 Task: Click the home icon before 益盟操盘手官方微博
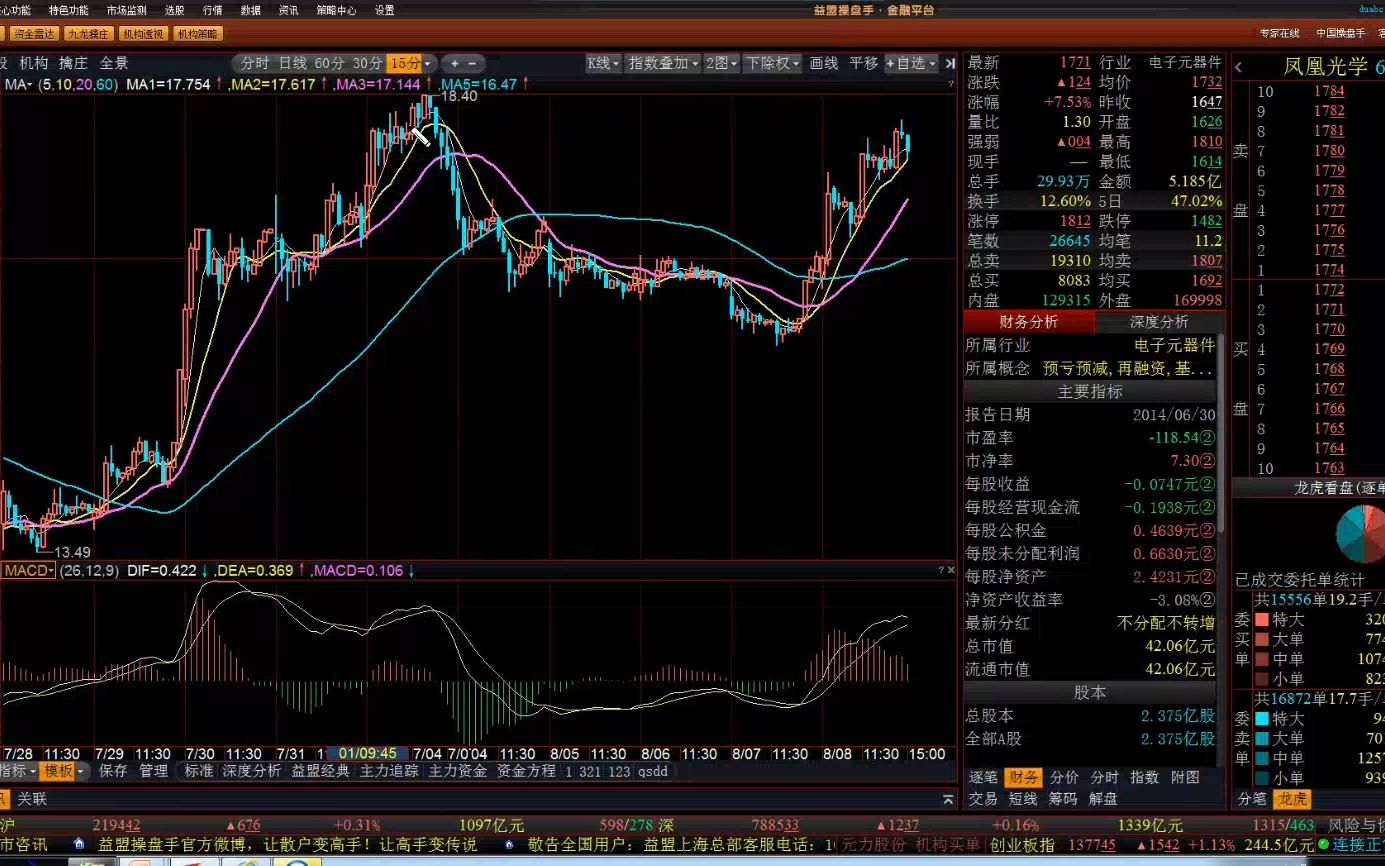pyautogui.click(x=79, y=844)
